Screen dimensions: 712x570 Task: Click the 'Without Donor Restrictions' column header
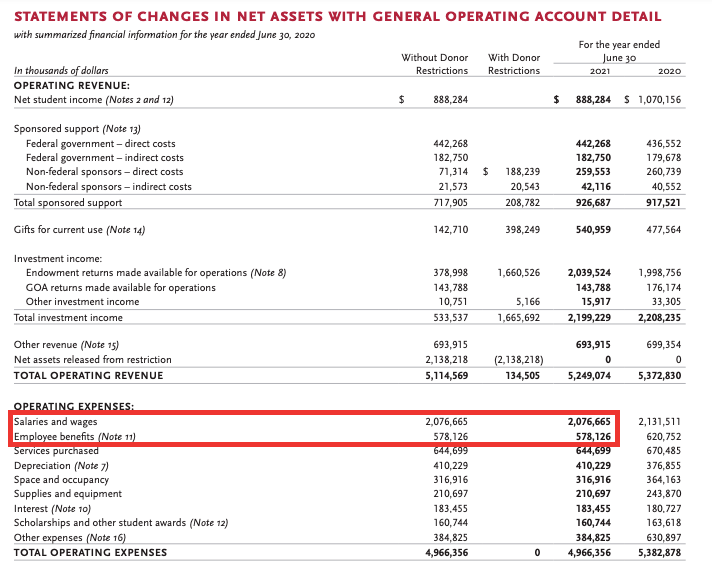pyautogui.click(x=435, y=64)
